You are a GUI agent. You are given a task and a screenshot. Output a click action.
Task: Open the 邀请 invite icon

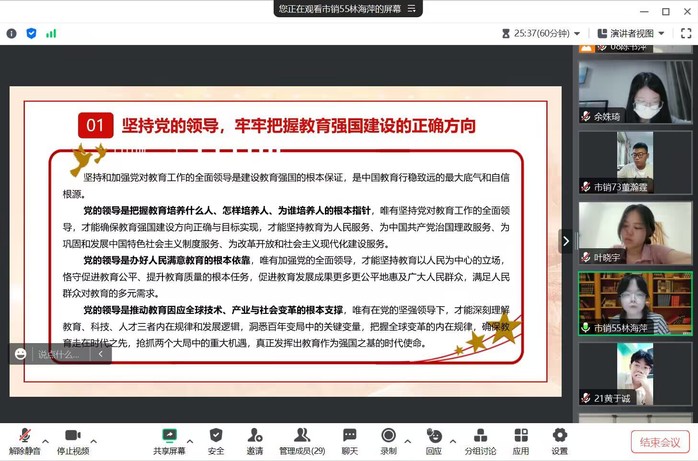click(255, 440)
